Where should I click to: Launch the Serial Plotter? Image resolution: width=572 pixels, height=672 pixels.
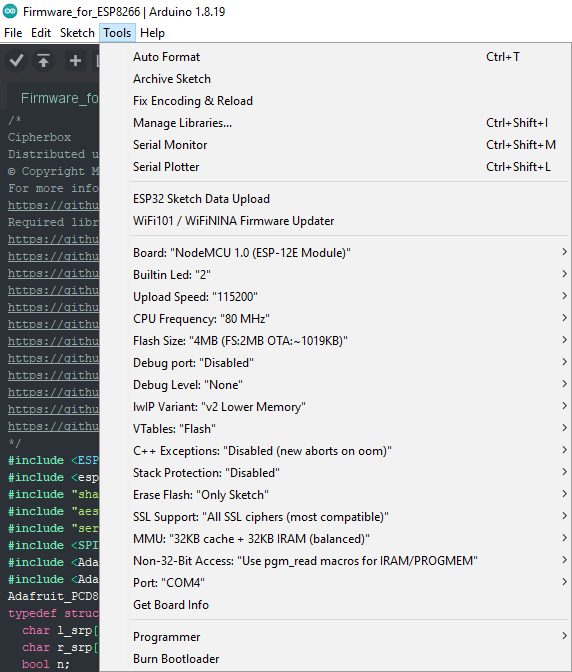click(335, 167)
